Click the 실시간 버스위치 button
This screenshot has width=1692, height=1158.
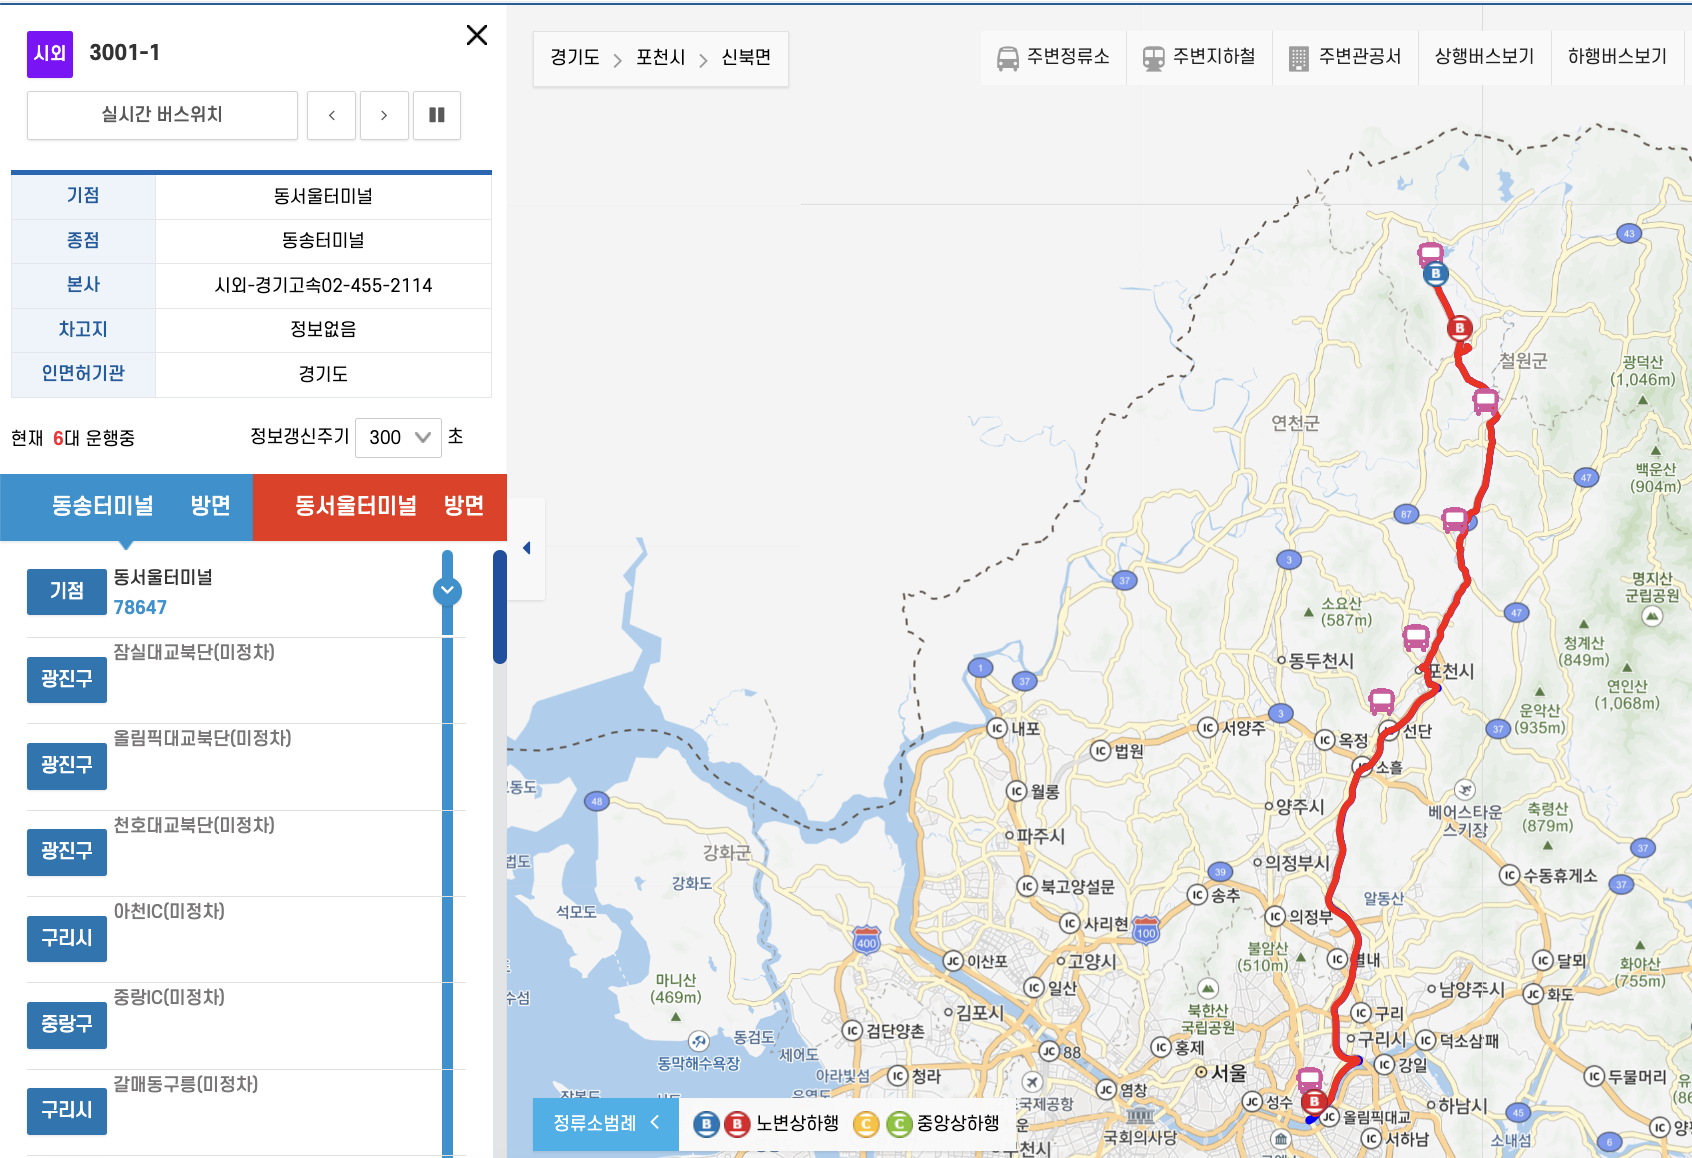[x=162, y=115]
